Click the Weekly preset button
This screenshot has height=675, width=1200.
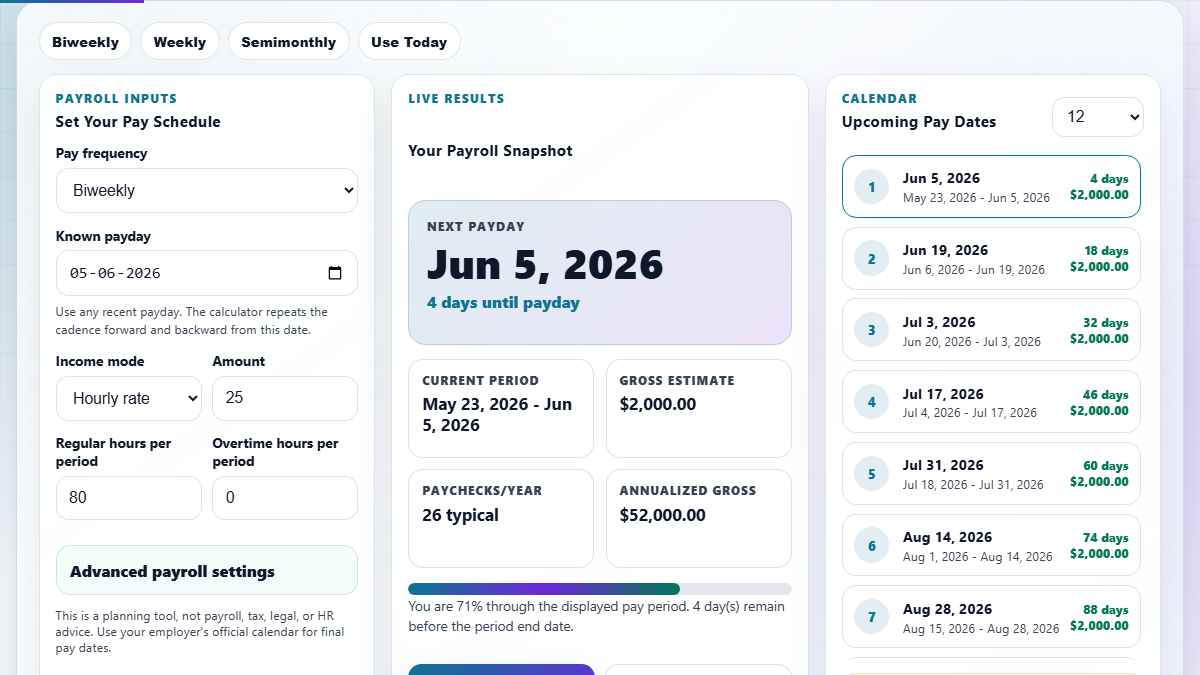tap(180, 42)
